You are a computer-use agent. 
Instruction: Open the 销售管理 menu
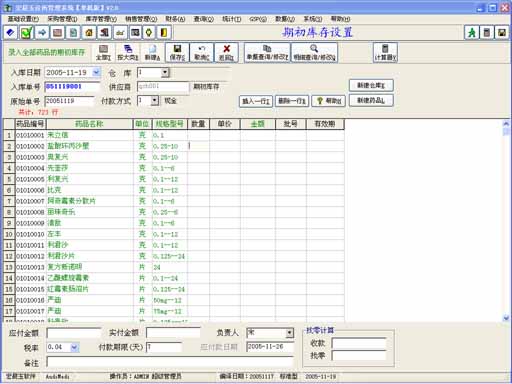141,19
